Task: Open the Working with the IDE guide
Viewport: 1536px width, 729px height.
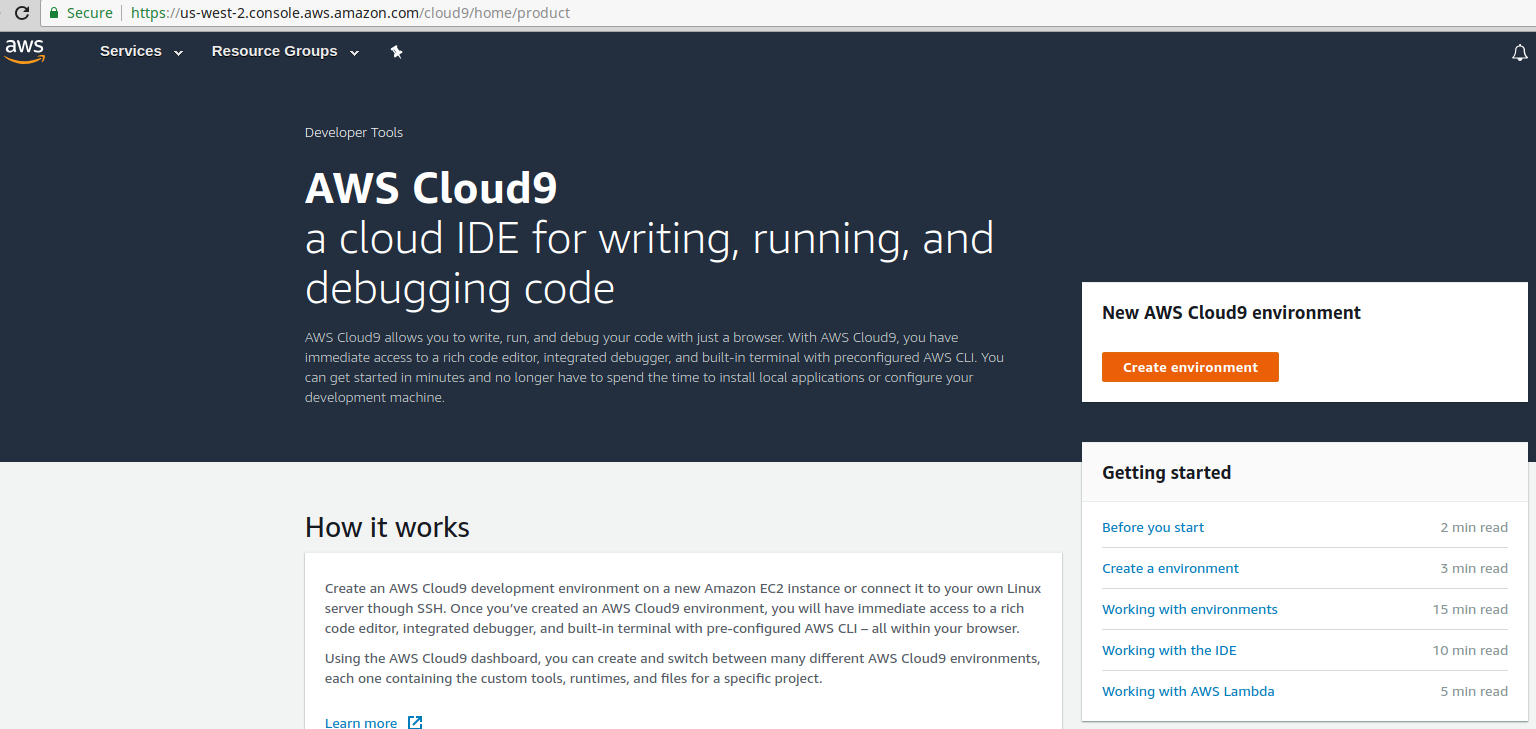Action: pyautogui.click(x=1169, y=650)
